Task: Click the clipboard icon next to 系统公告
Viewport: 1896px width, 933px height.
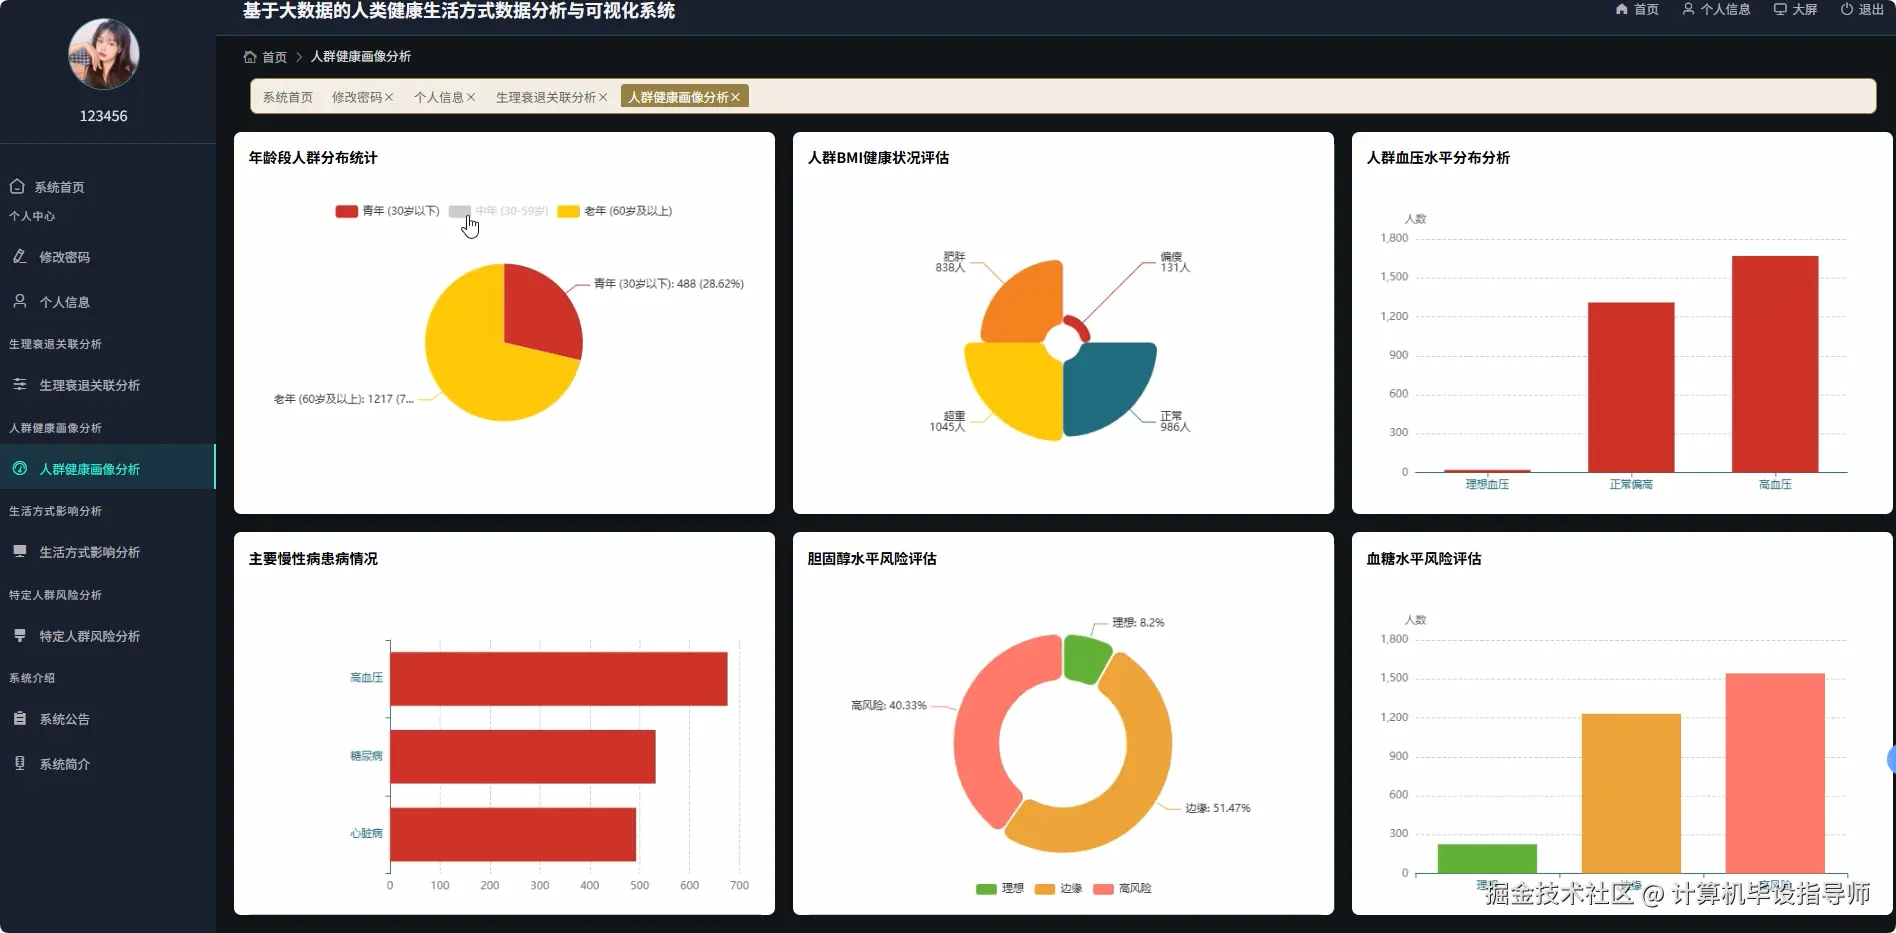Action: (x=19, y=718)
